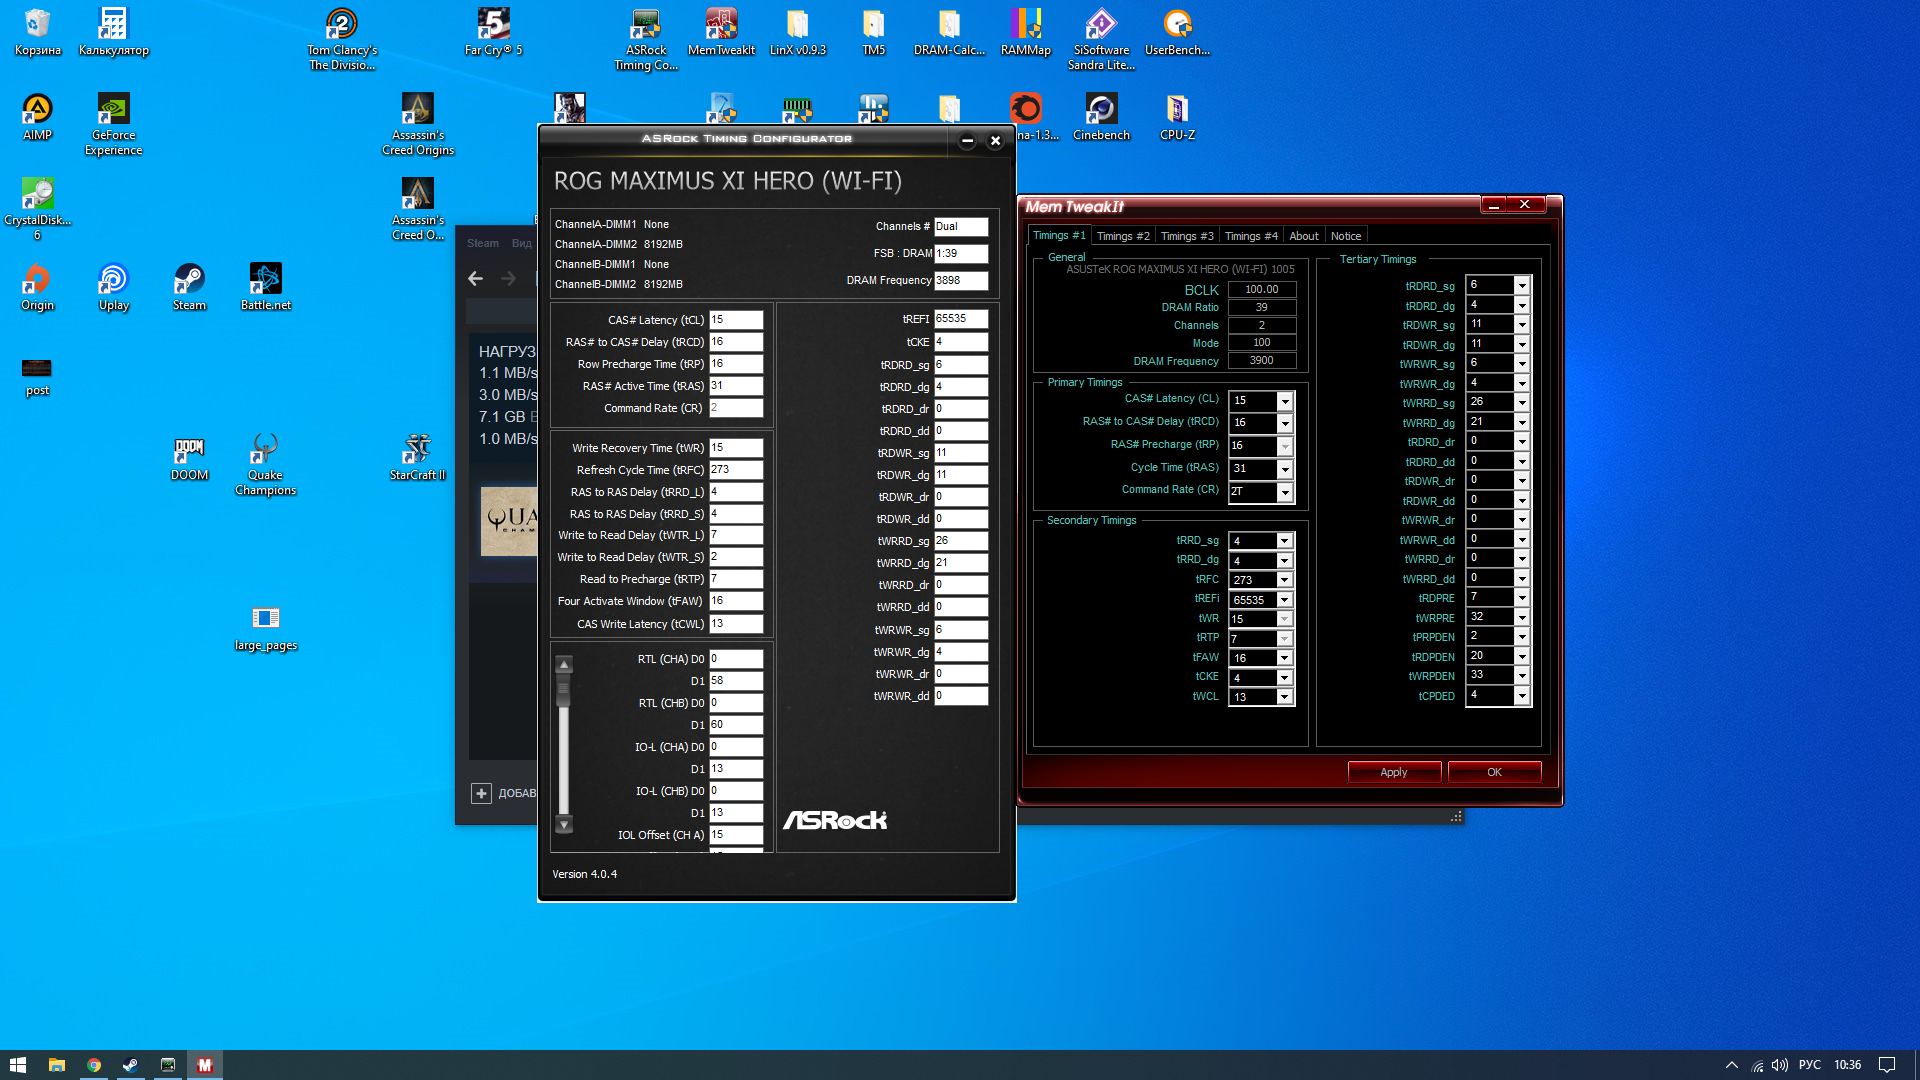Expand the tRFC dropdown in Secondary Timings

(x=1285, y=580)
